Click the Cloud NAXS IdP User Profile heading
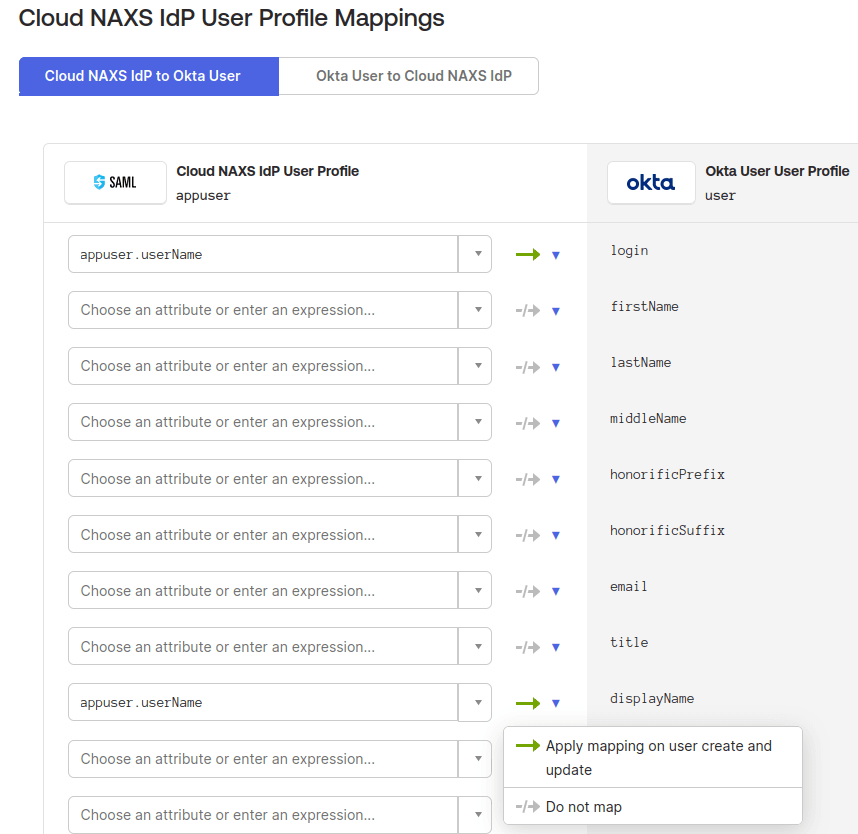Image resolution: width=858 pixels, height=834 pixels. (268, 171)
